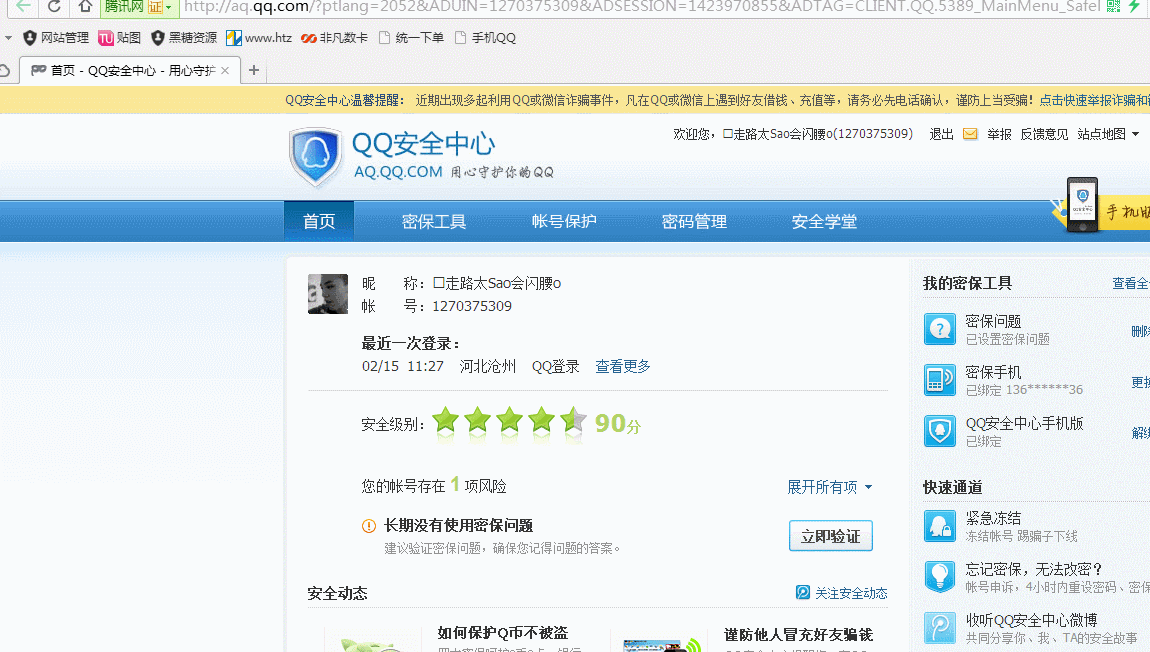1150x652 pixels.
Task: Click the 点击快速举报诈骗 link in notice bar
Action: click(x=1094, y=100)
